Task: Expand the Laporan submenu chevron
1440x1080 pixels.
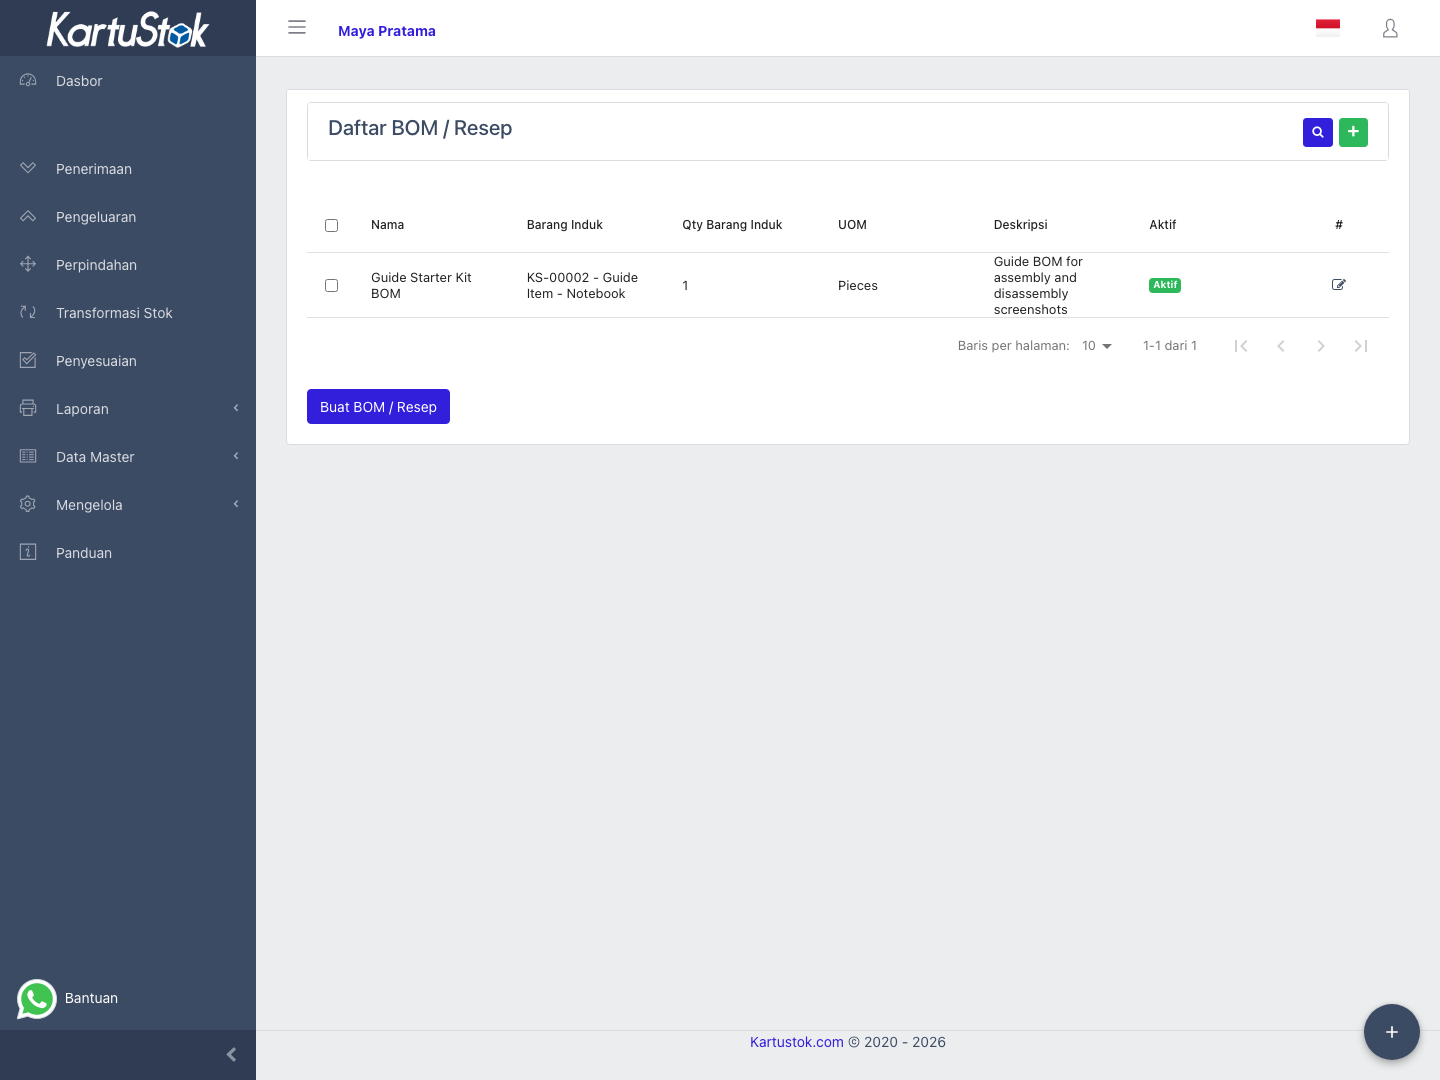Action: [x=236, y=408]
